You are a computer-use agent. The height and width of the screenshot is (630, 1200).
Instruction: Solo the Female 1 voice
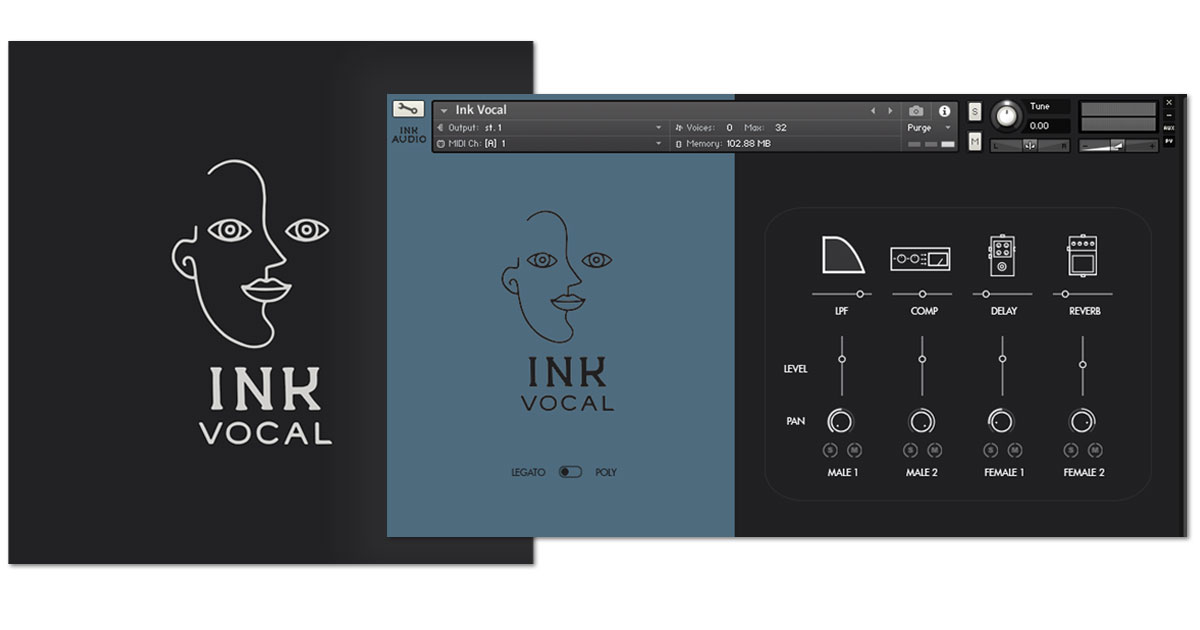click(x=991, y=450)
